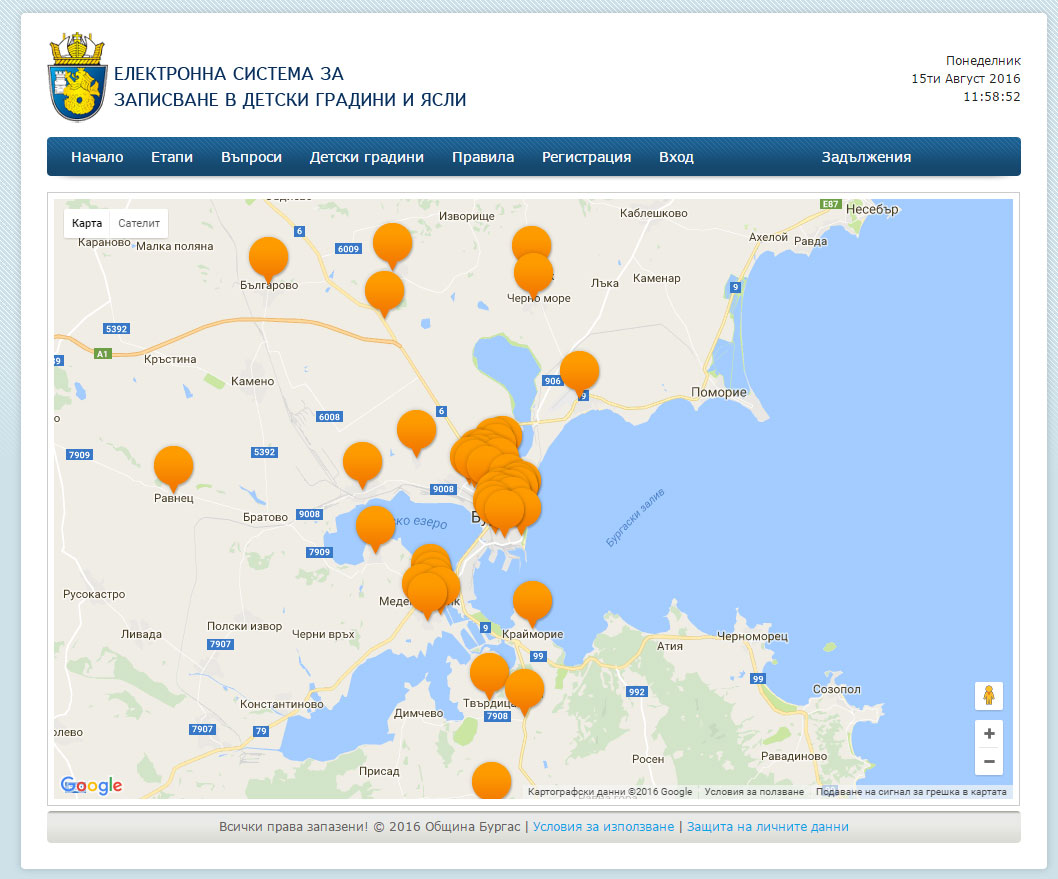
Task: Click the Русокастро label on map
Action: coord(94,594)
